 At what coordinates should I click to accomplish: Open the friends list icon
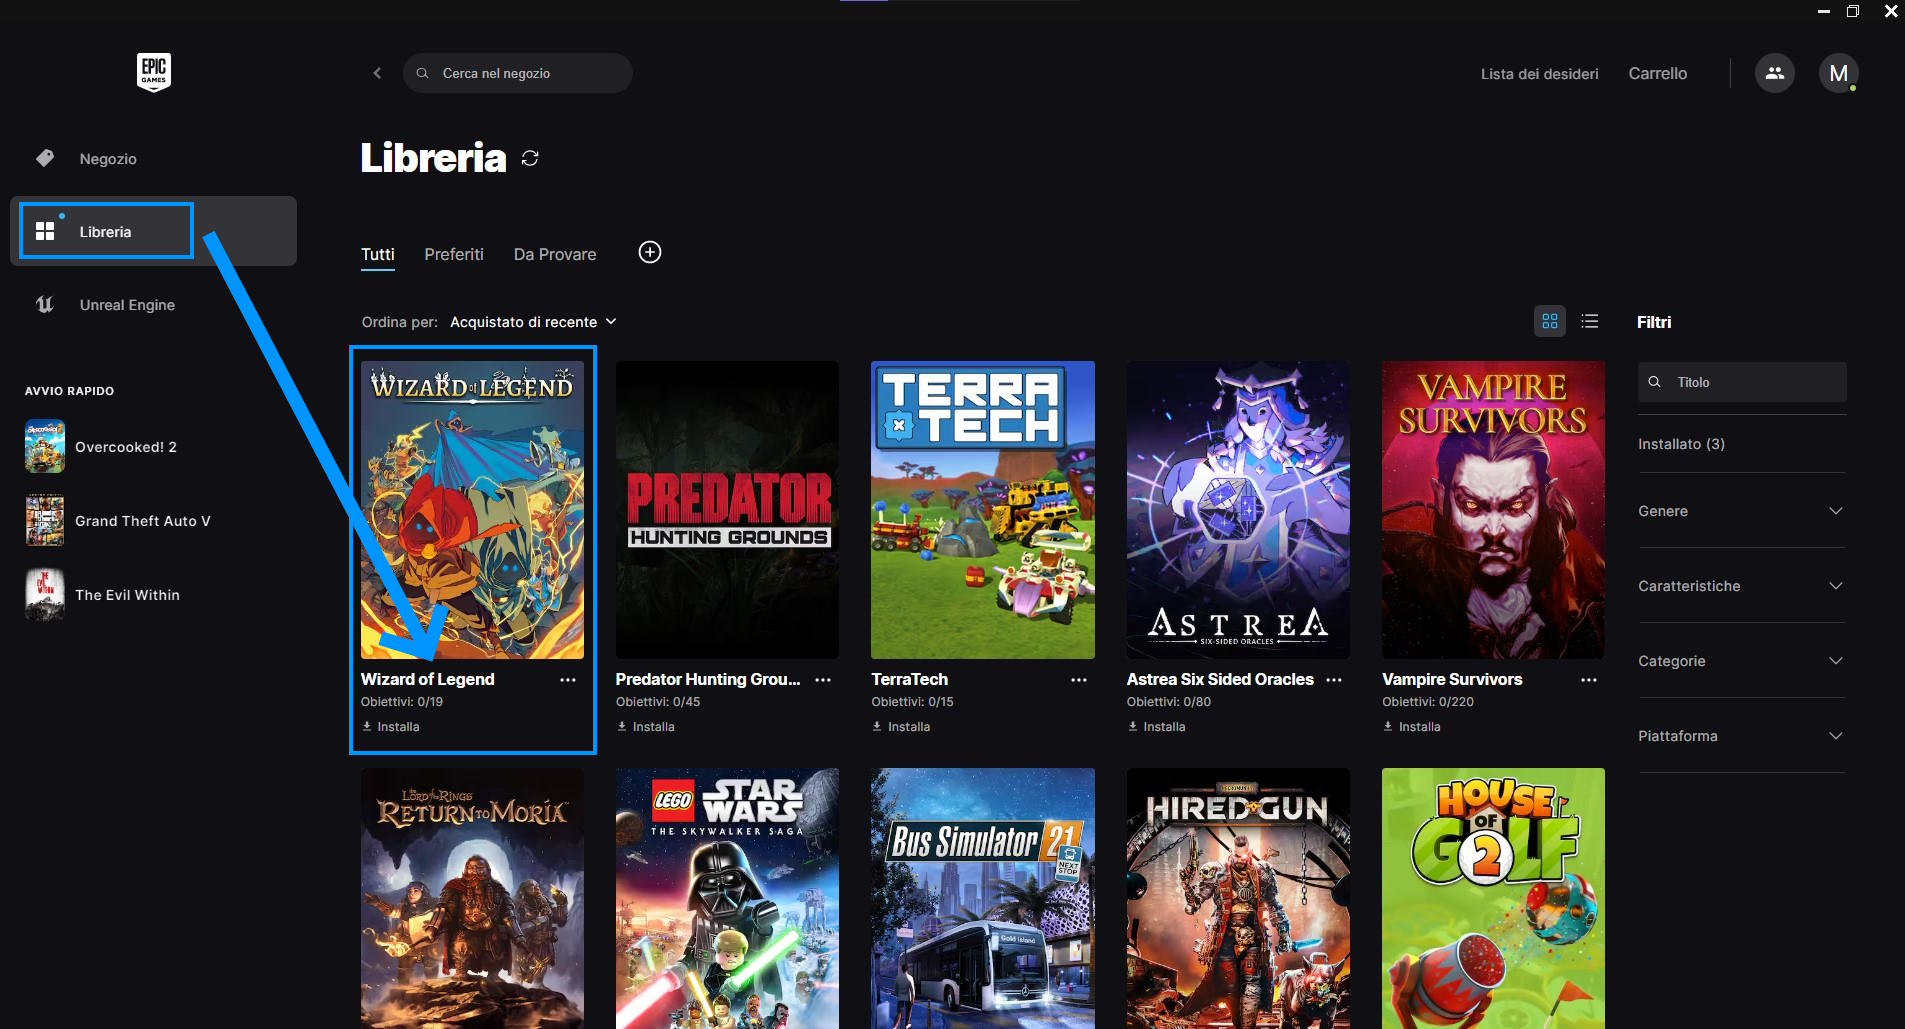click(x=1774, y=73)
